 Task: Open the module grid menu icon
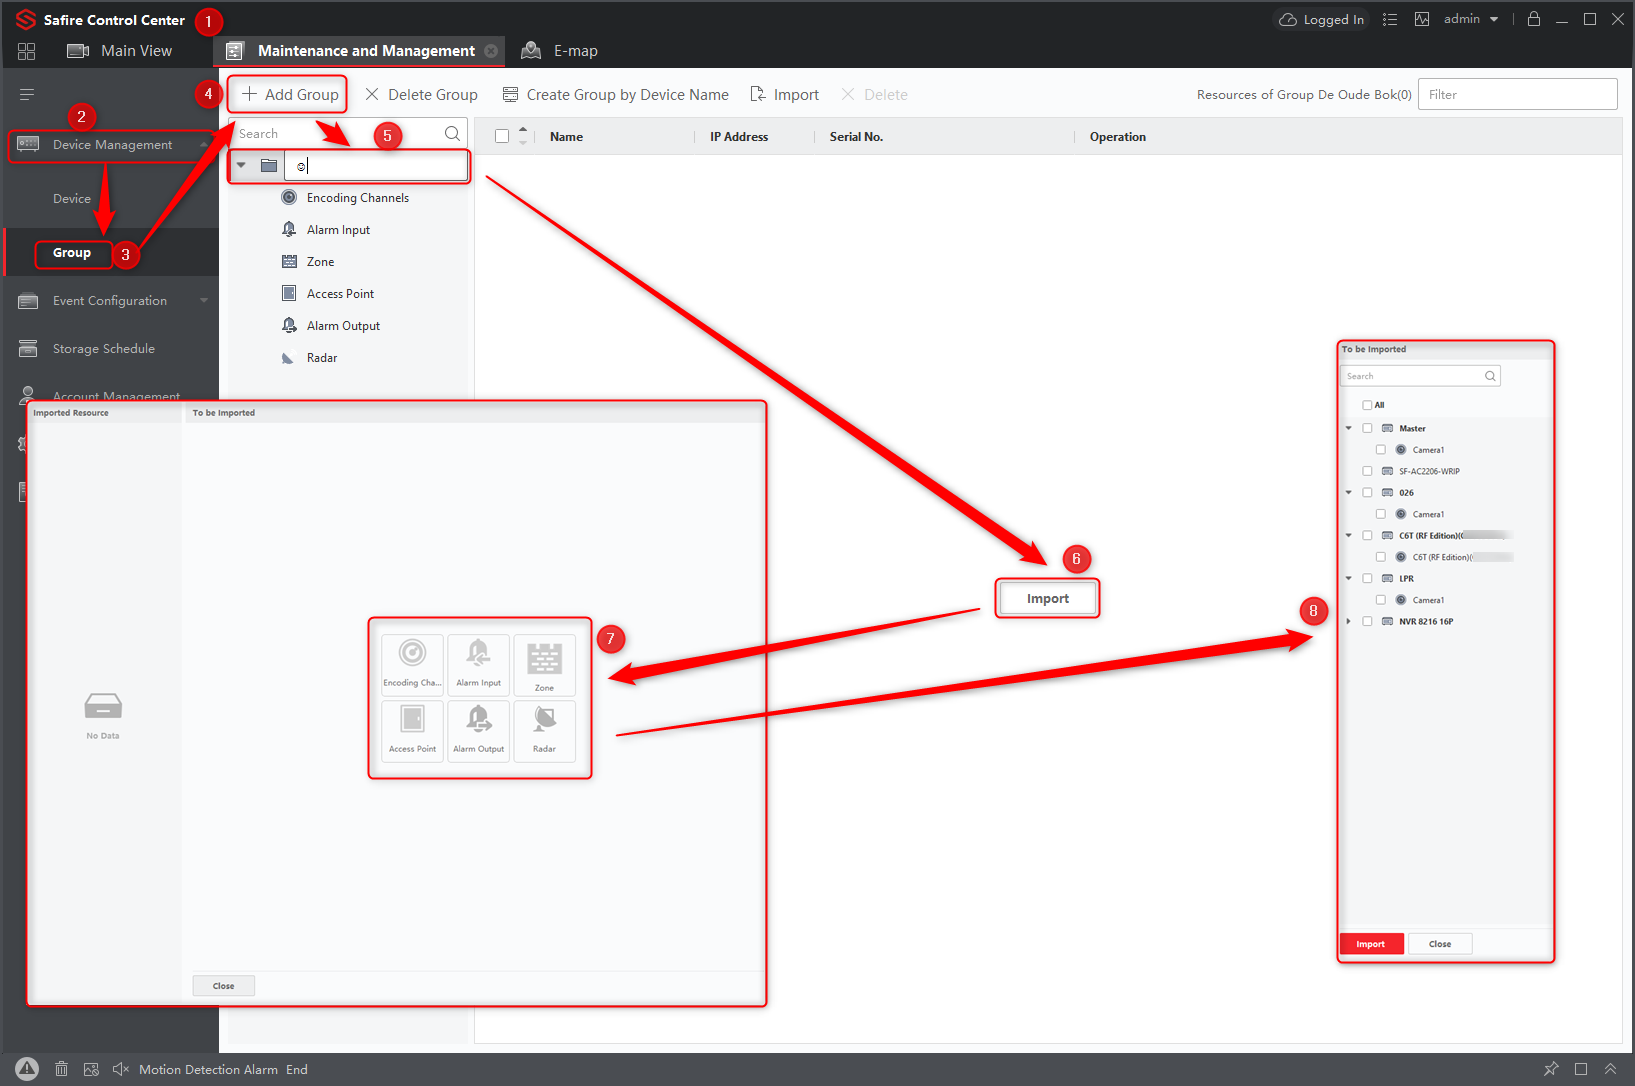(x=27, y=51)
